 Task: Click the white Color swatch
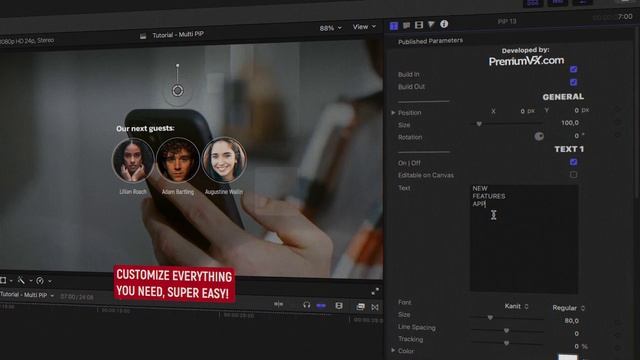point(567,357)
